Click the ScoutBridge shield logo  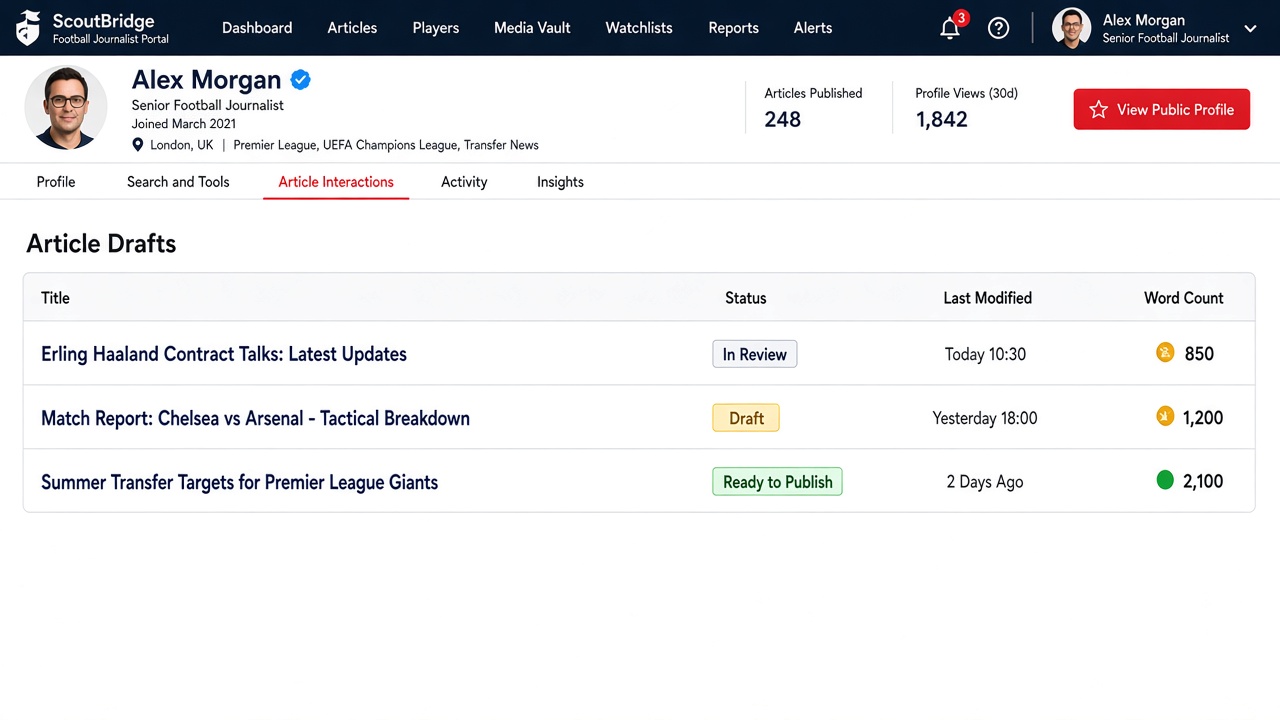point(28,28)
